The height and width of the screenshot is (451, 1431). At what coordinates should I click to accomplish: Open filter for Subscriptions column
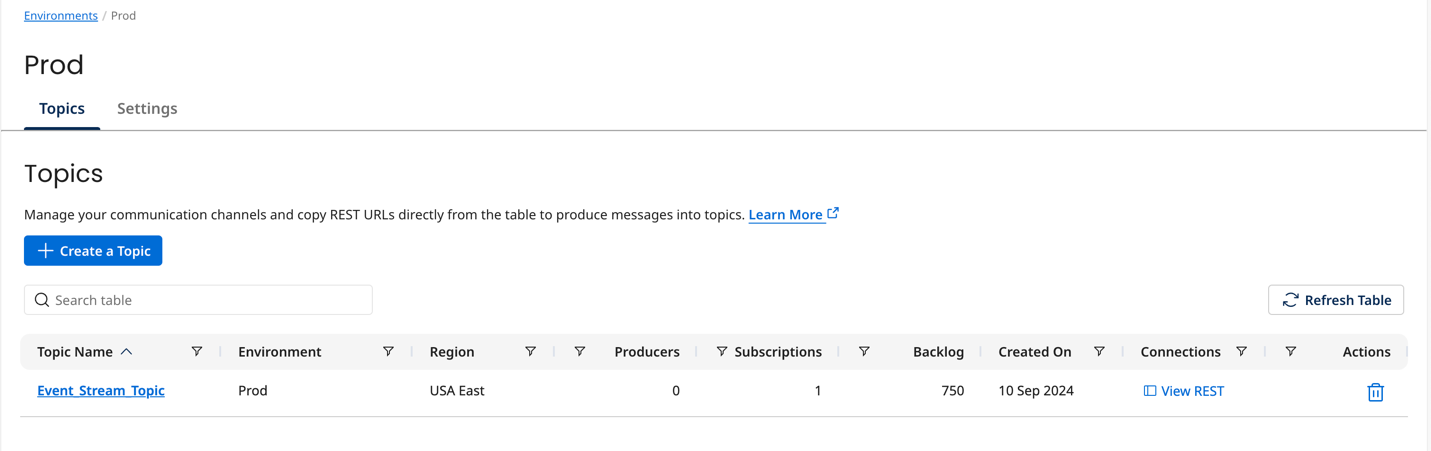(721, 352)
